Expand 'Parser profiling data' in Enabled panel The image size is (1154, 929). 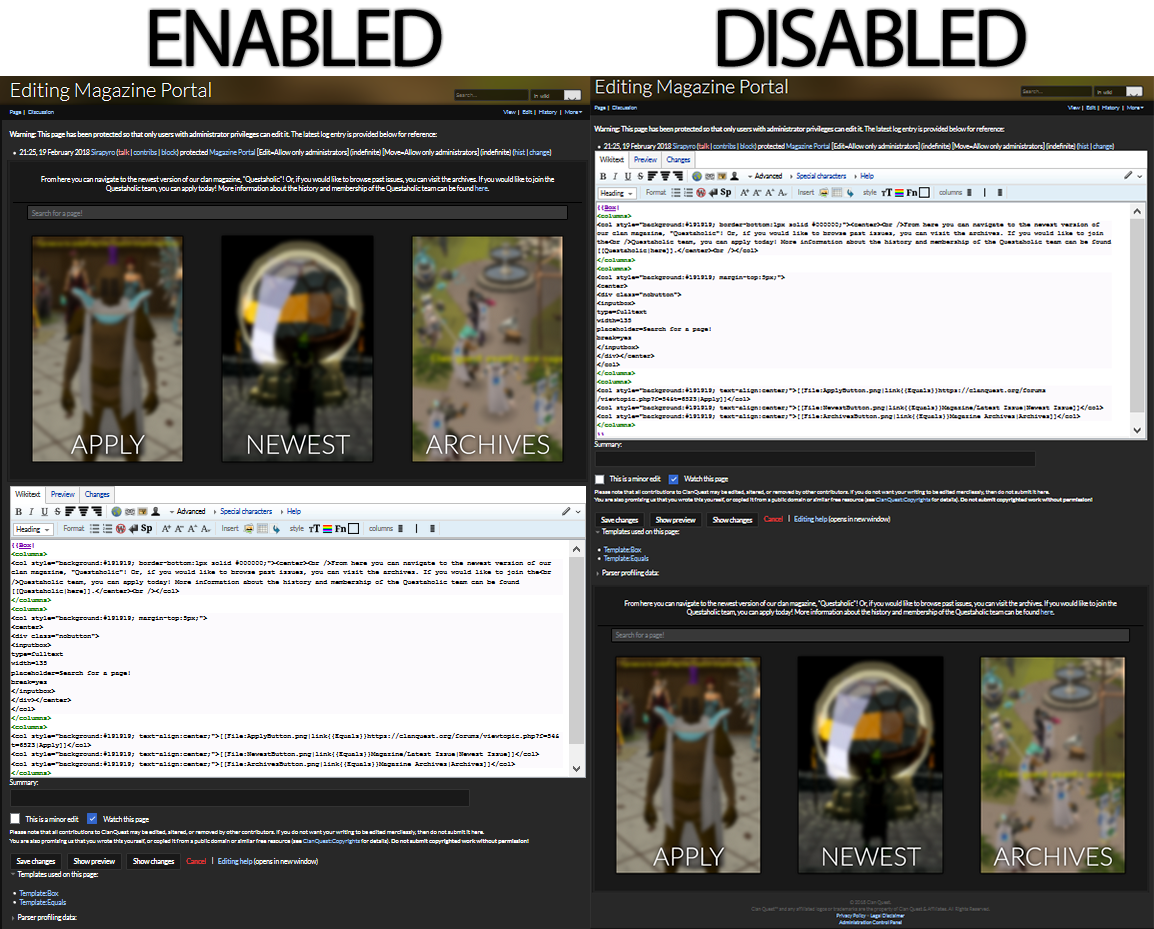coord(44,917)
